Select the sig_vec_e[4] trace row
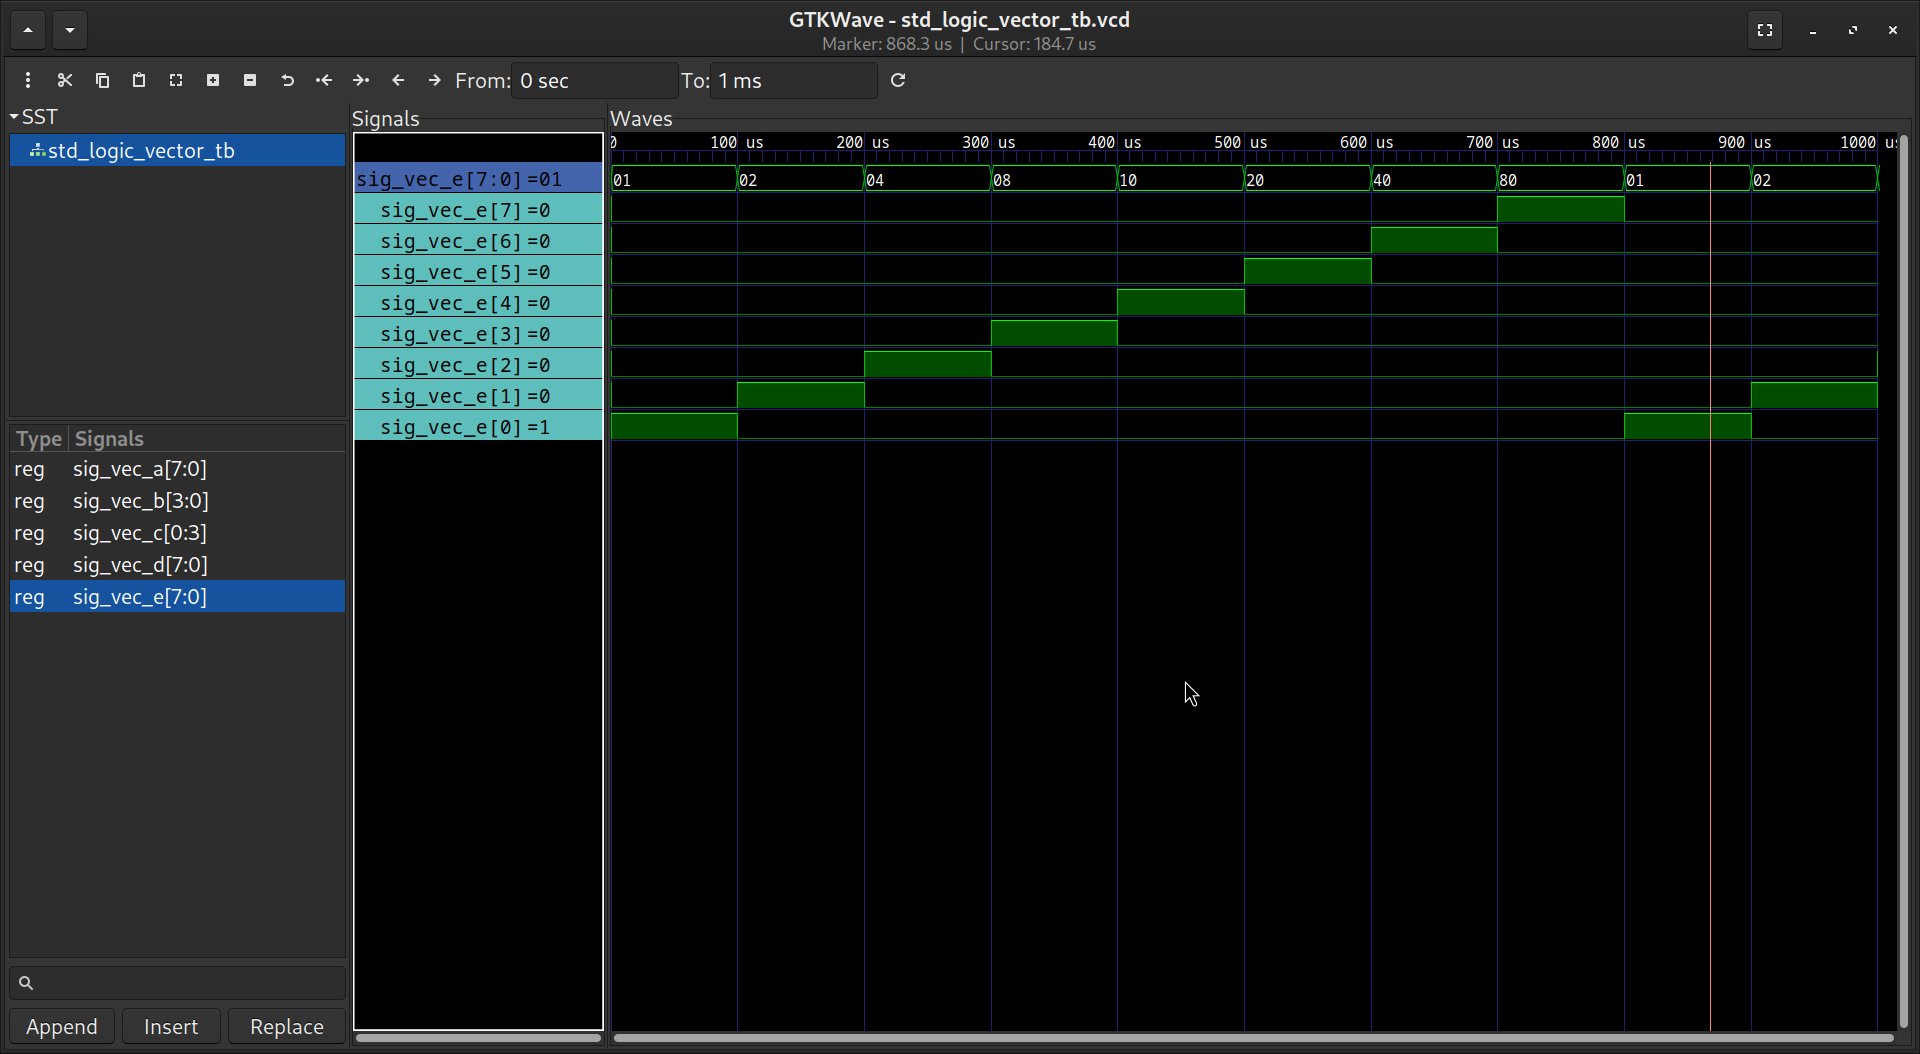Viewport: 1920px width, 1054px height. 478,303
